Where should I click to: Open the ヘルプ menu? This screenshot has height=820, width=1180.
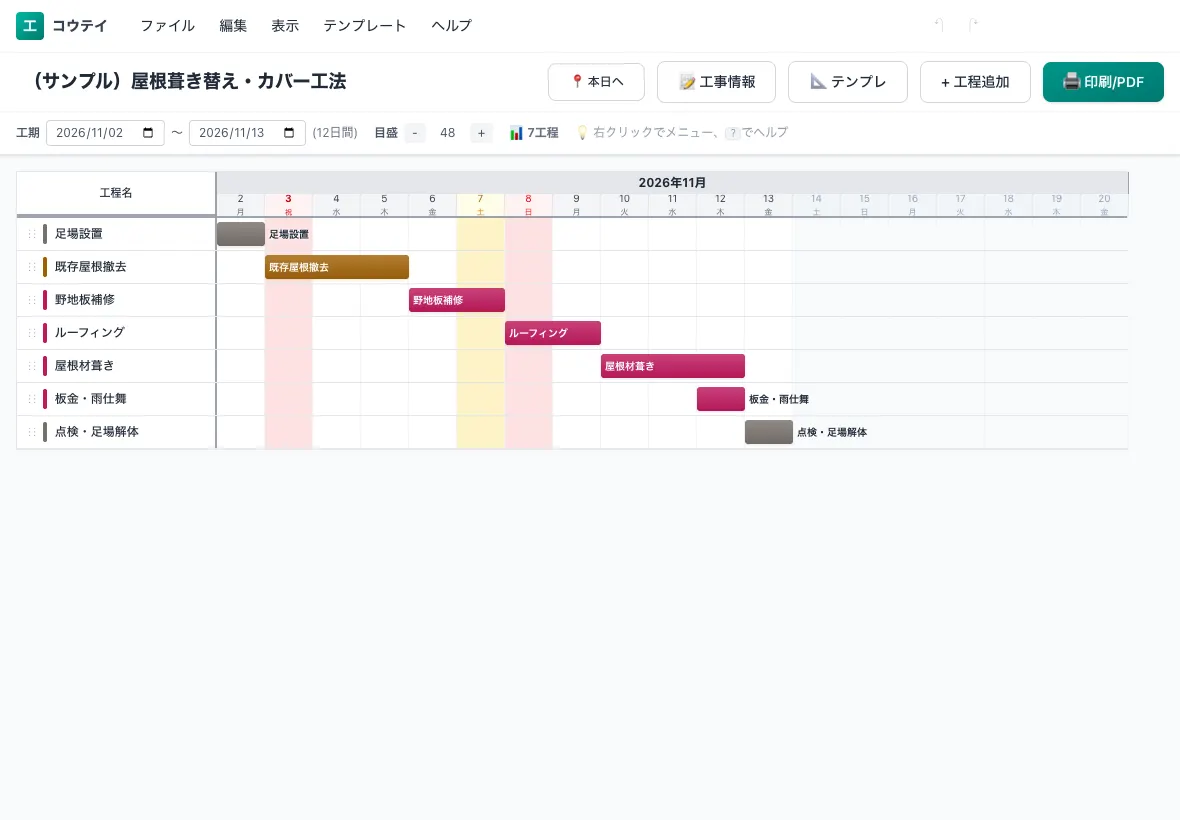pyautogui.click(x=452, y=26)
